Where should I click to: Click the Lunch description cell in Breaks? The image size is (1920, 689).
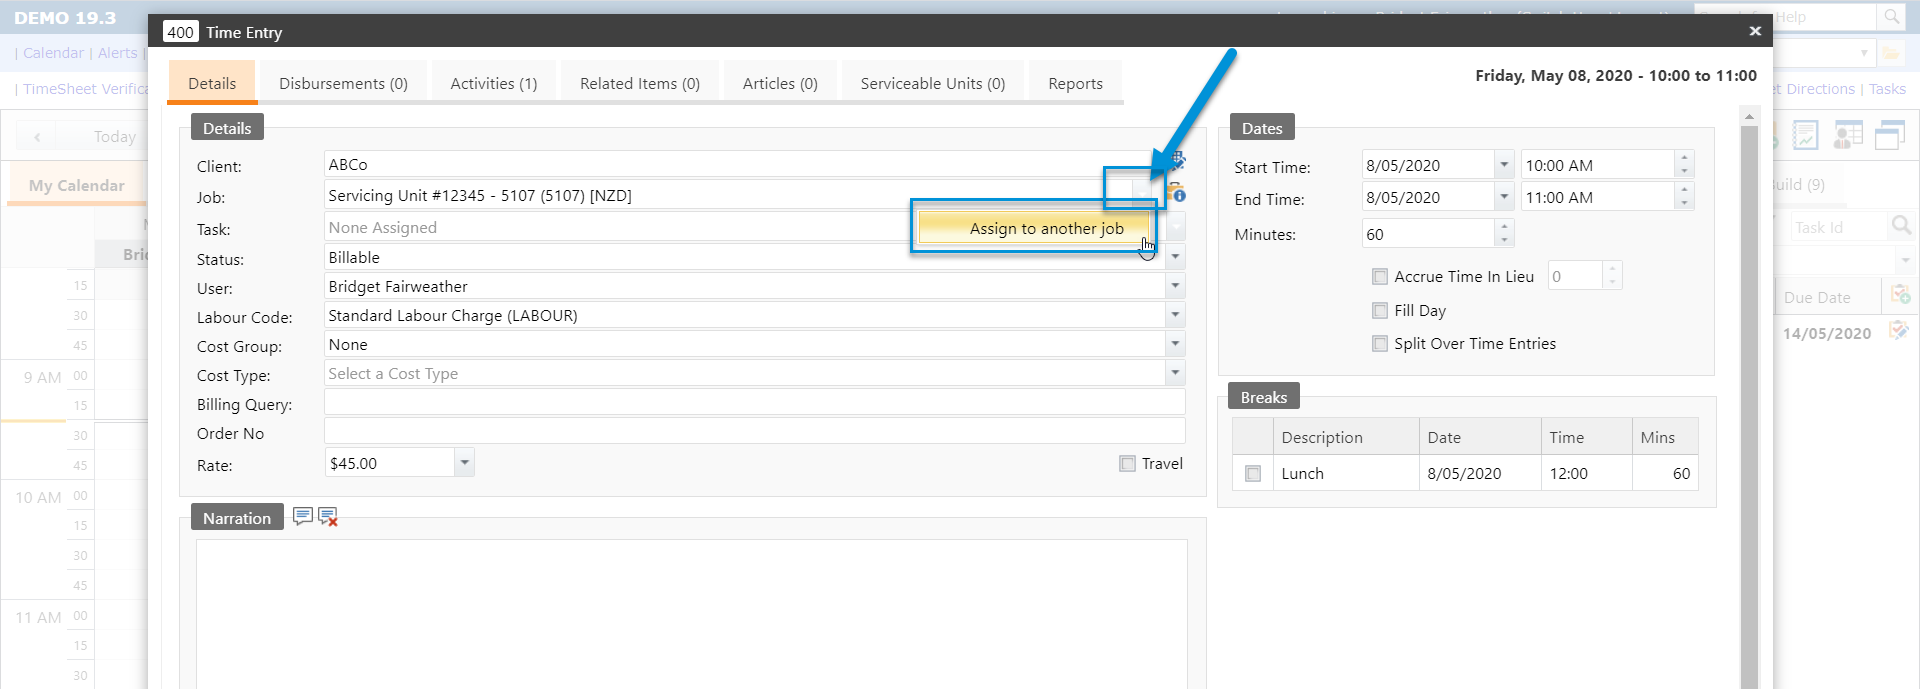coord(1345,474)
